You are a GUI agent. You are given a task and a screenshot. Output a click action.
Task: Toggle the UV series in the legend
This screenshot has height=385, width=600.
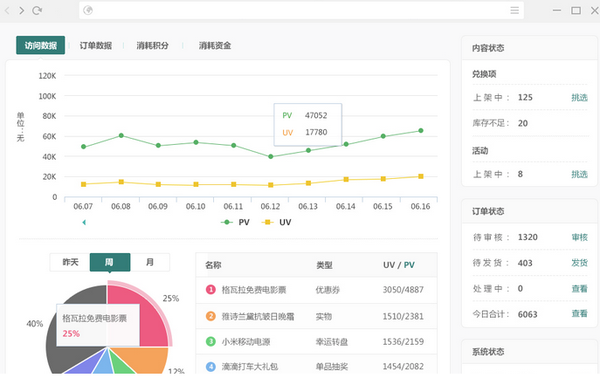point(276,222)
